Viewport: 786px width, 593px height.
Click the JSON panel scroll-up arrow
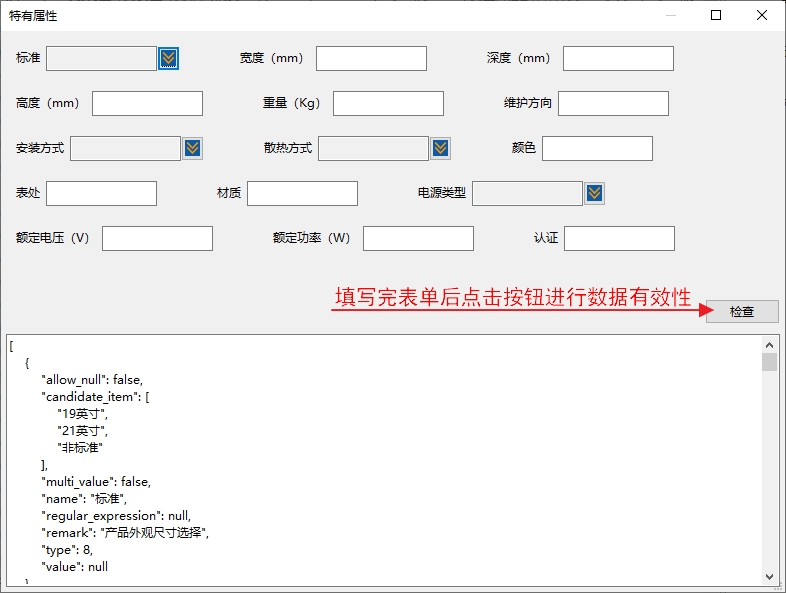coord(769,343)
